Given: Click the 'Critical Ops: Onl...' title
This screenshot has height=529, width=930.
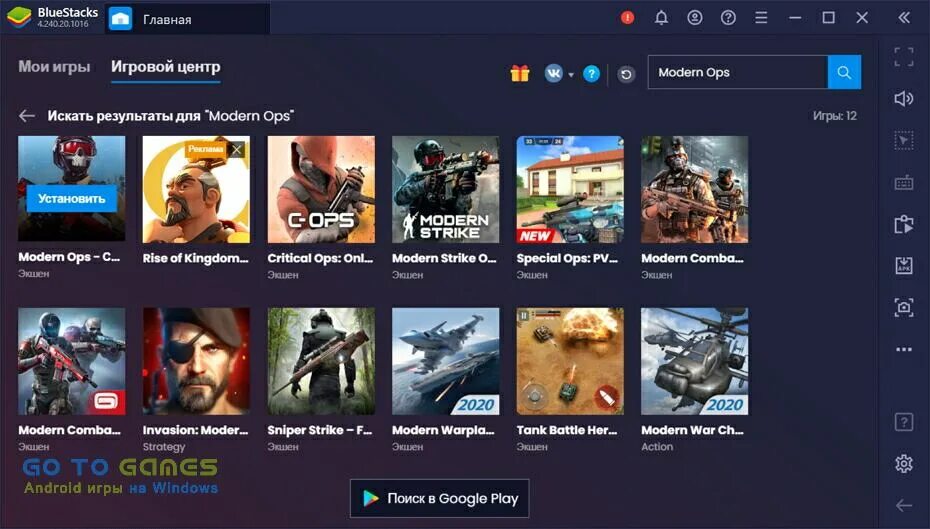Looking at the screenshot, I should tap(320, 258).
